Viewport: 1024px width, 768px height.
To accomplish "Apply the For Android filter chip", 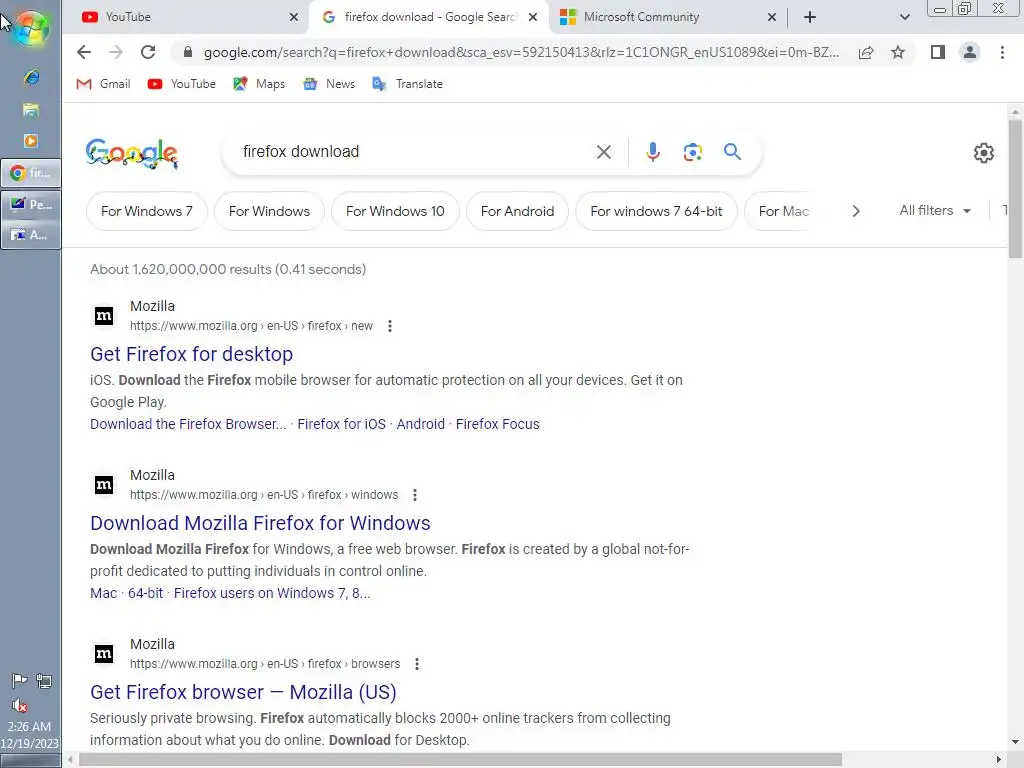I will (x=517, y=212).
